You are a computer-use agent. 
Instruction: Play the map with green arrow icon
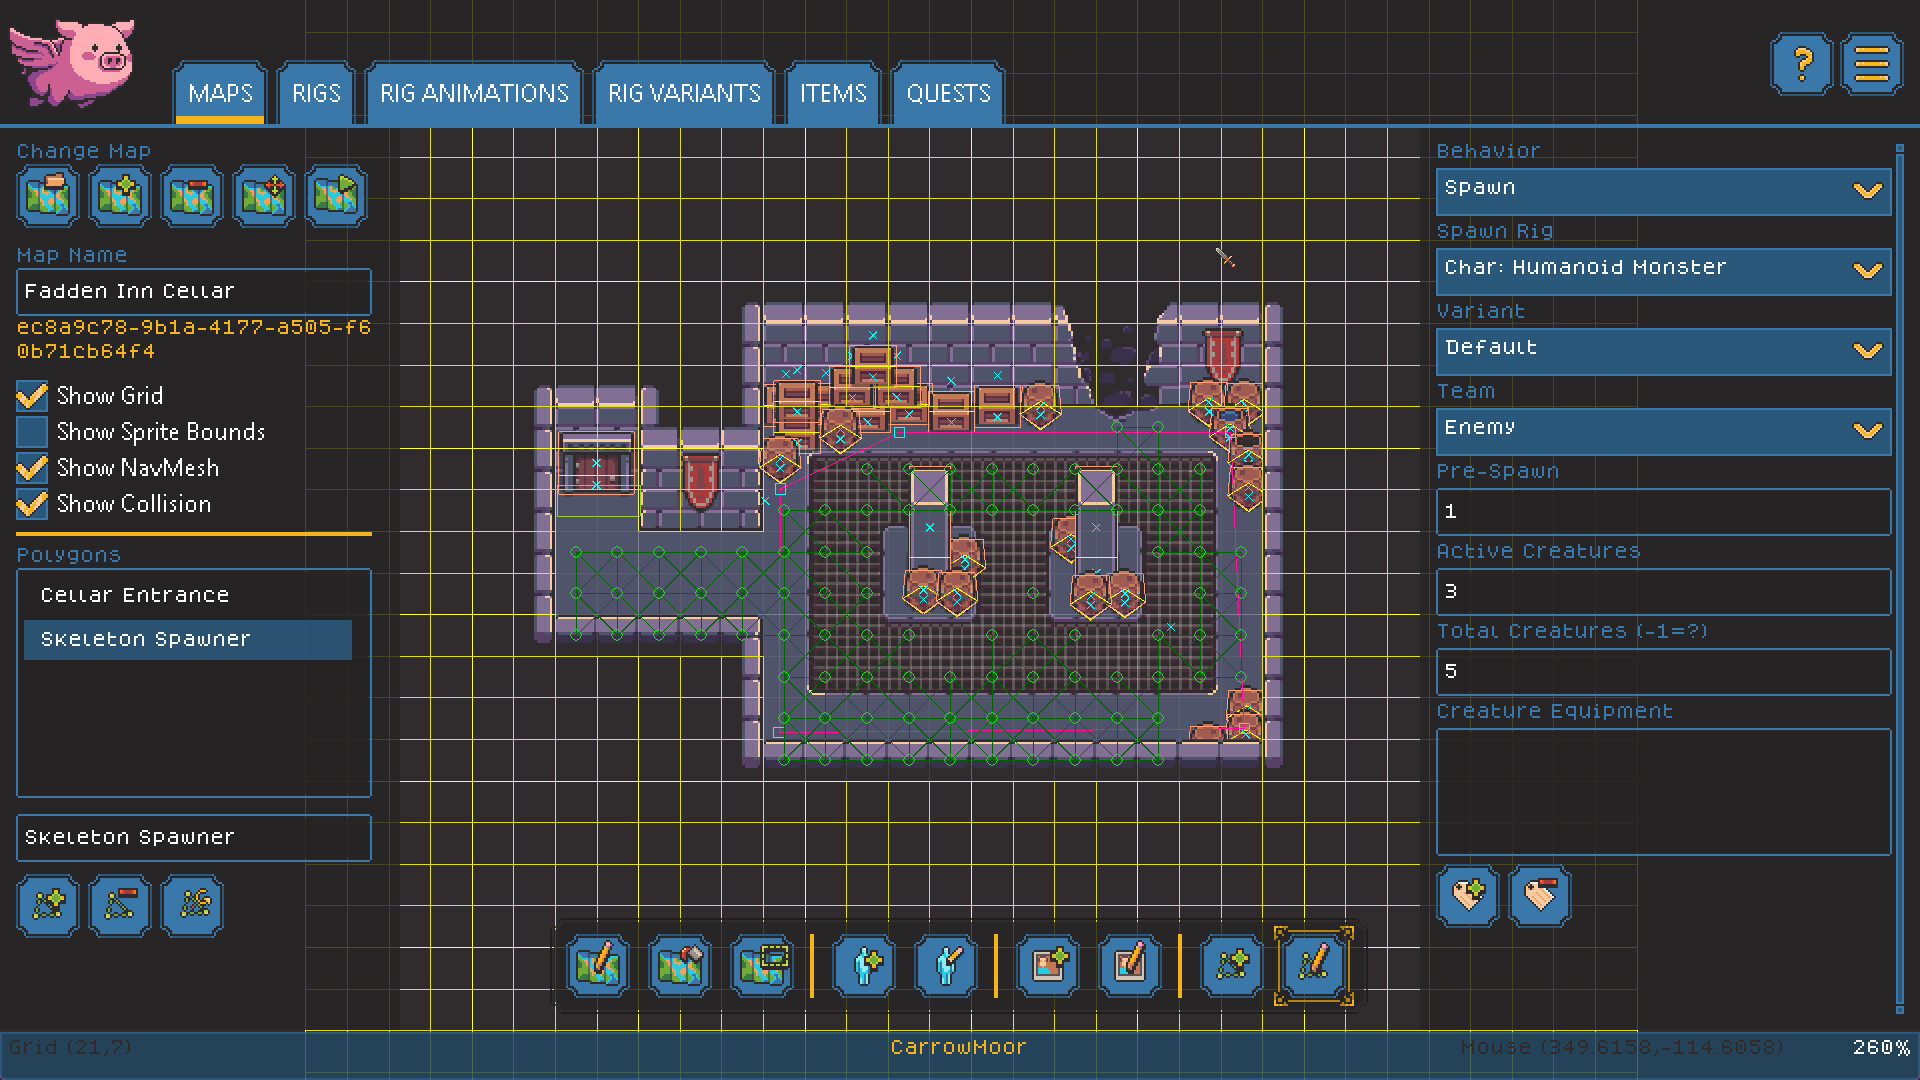point(336,195)
